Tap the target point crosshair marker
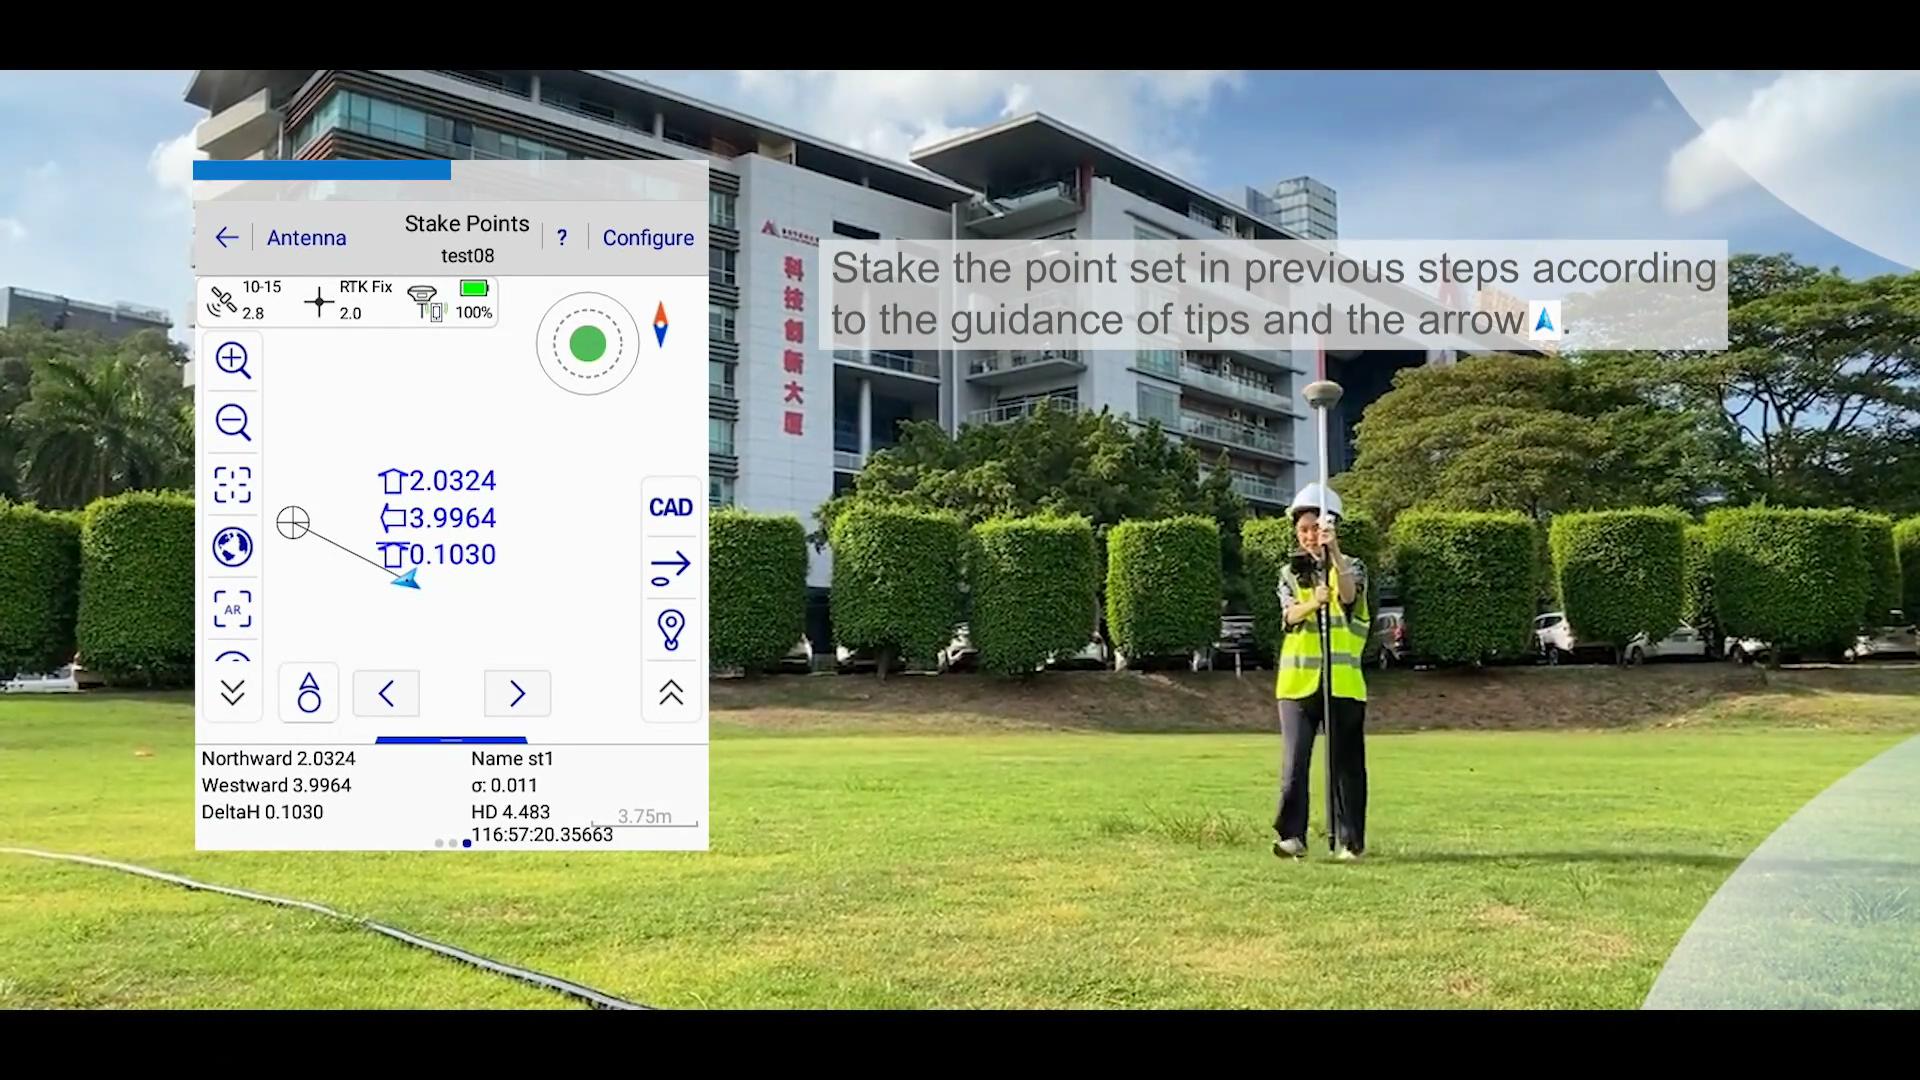 pos(293,523)
